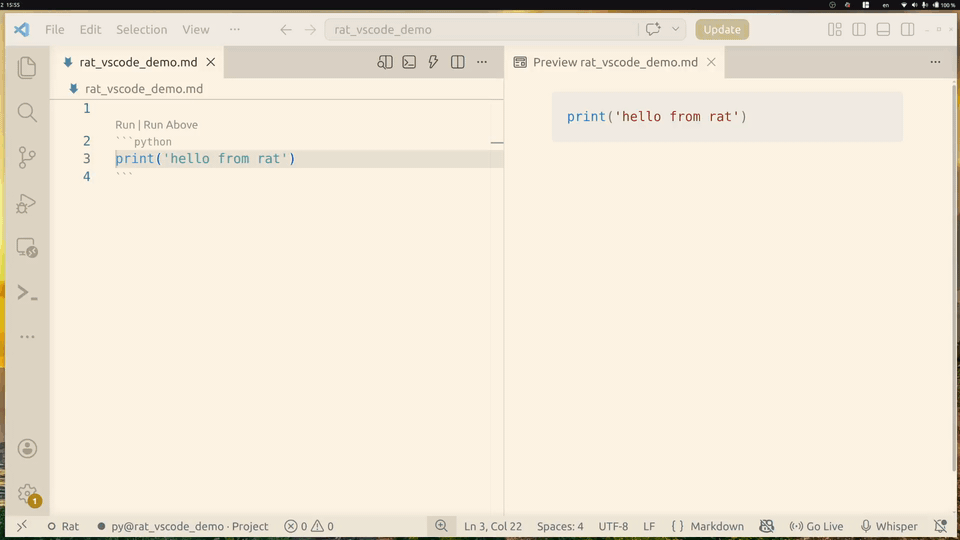
Task: Click the terminal icon in editor toolbar
Action: click(x=409, y=62)
